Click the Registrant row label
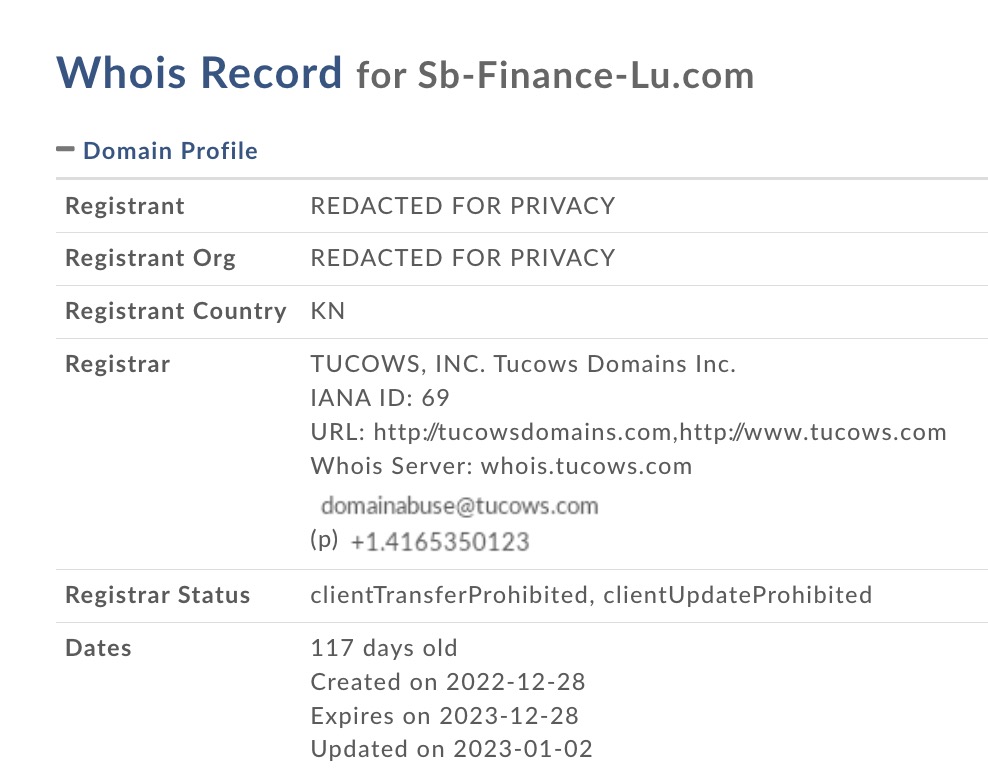Screen dimensions: 988x774 coord(125,206)
